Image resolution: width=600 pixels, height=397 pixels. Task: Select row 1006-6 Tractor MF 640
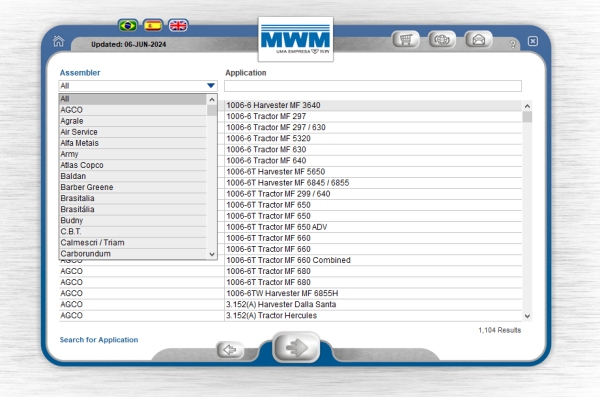[373, 161]
